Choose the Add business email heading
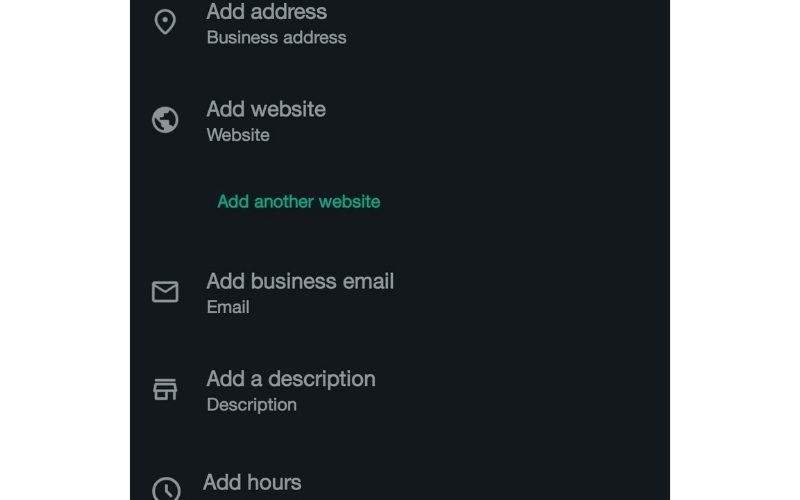 point(300,281)
